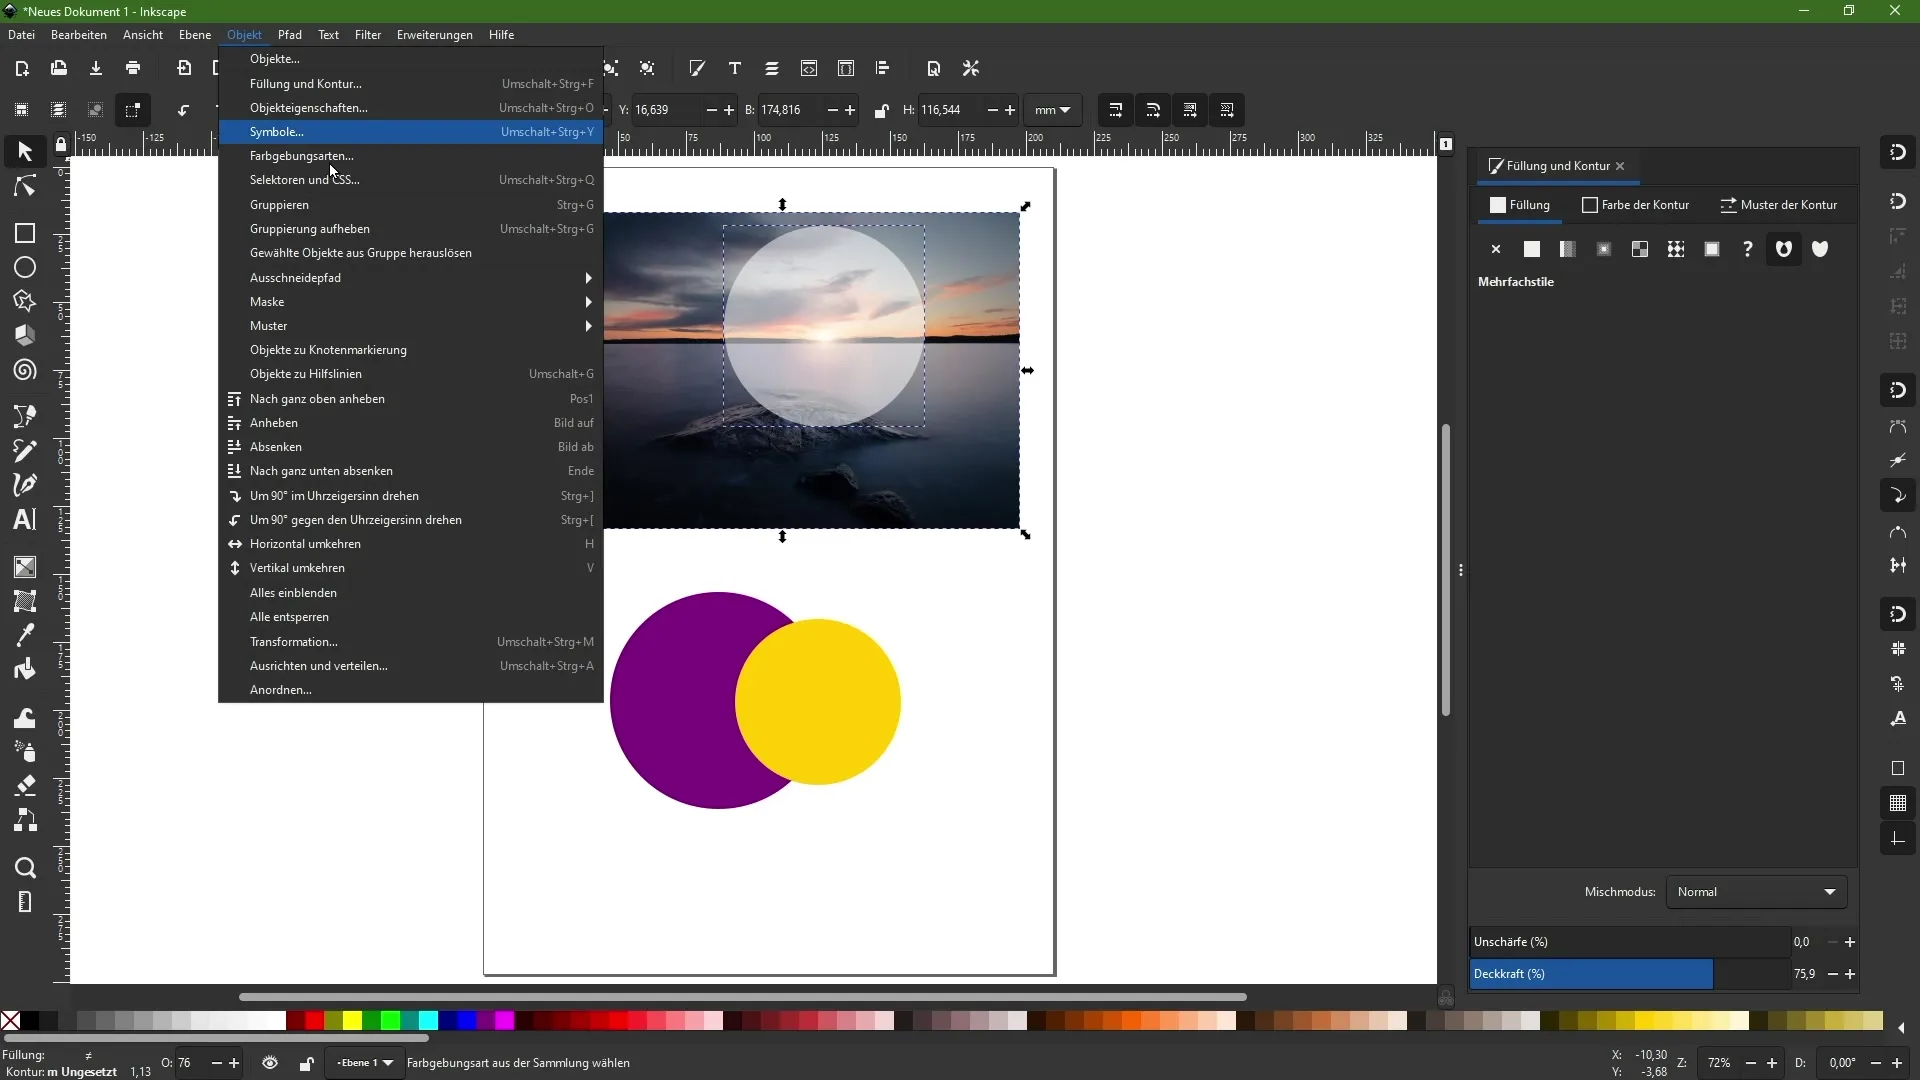
Task: Open Document properties icon in toolbar
Action: (934, 68)
